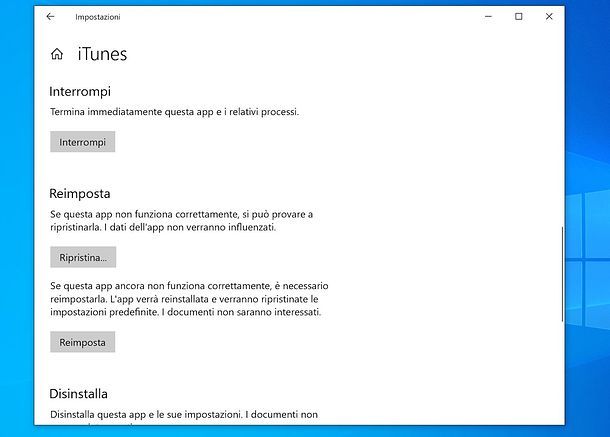Select the iTunes page title
Viewport: 610px width, 437px height.
point(102,54)
